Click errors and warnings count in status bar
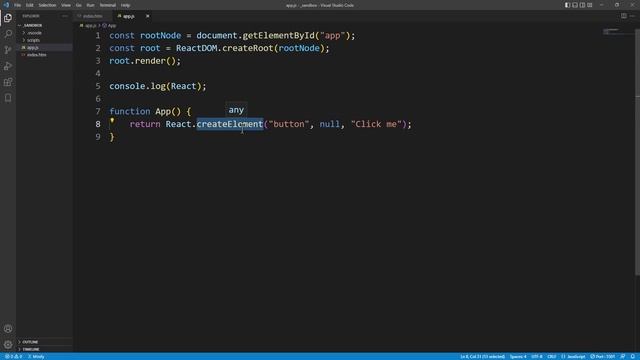The image size is (640, 360). [x=13, y=356]
